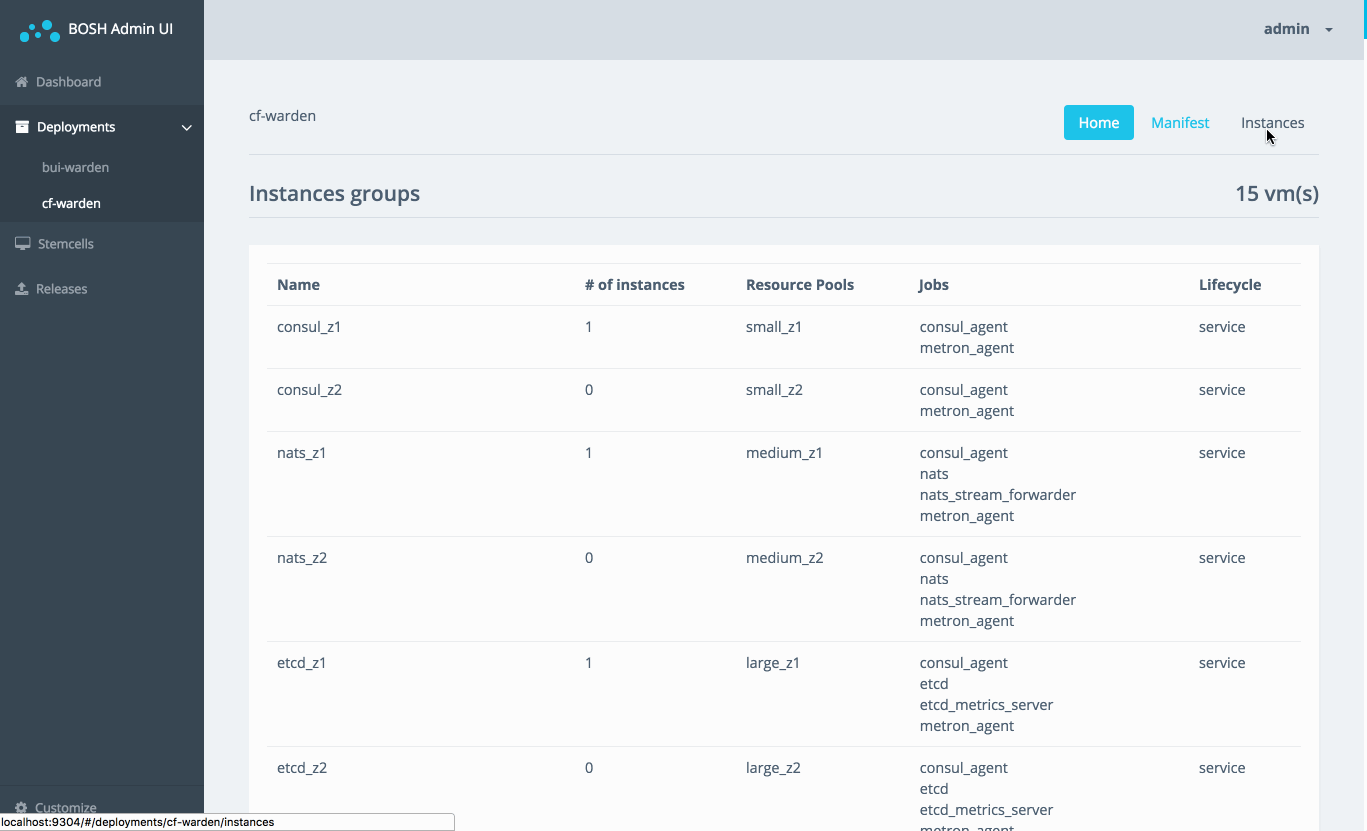Open the cf-warden deployment in sidebar
Image resolution: width=1367 pixels, height=831 pixels.
(71, 203)
